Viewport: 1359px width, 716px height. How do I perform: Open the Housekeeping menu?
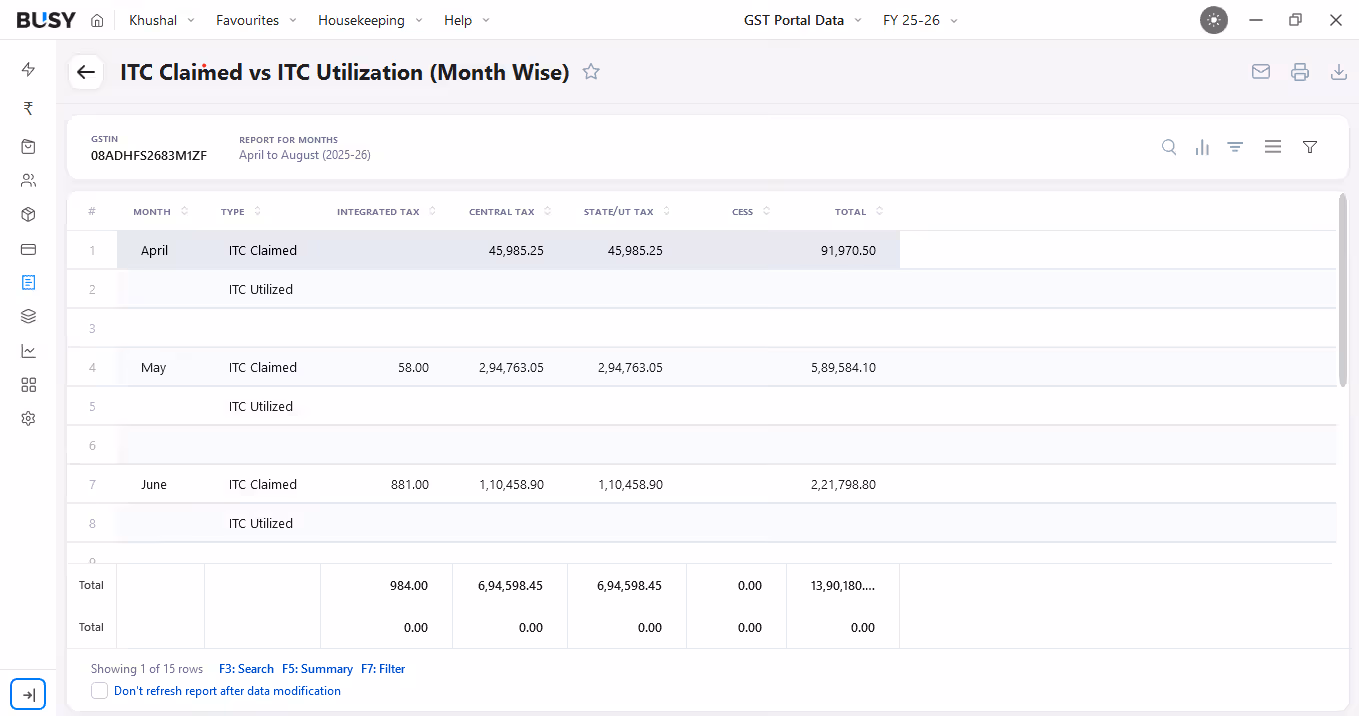370,20
